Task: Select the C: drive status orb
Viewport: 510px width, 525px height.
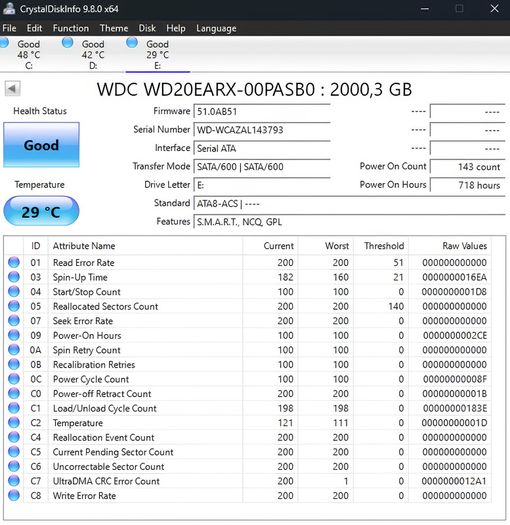Action: point(4,43)
